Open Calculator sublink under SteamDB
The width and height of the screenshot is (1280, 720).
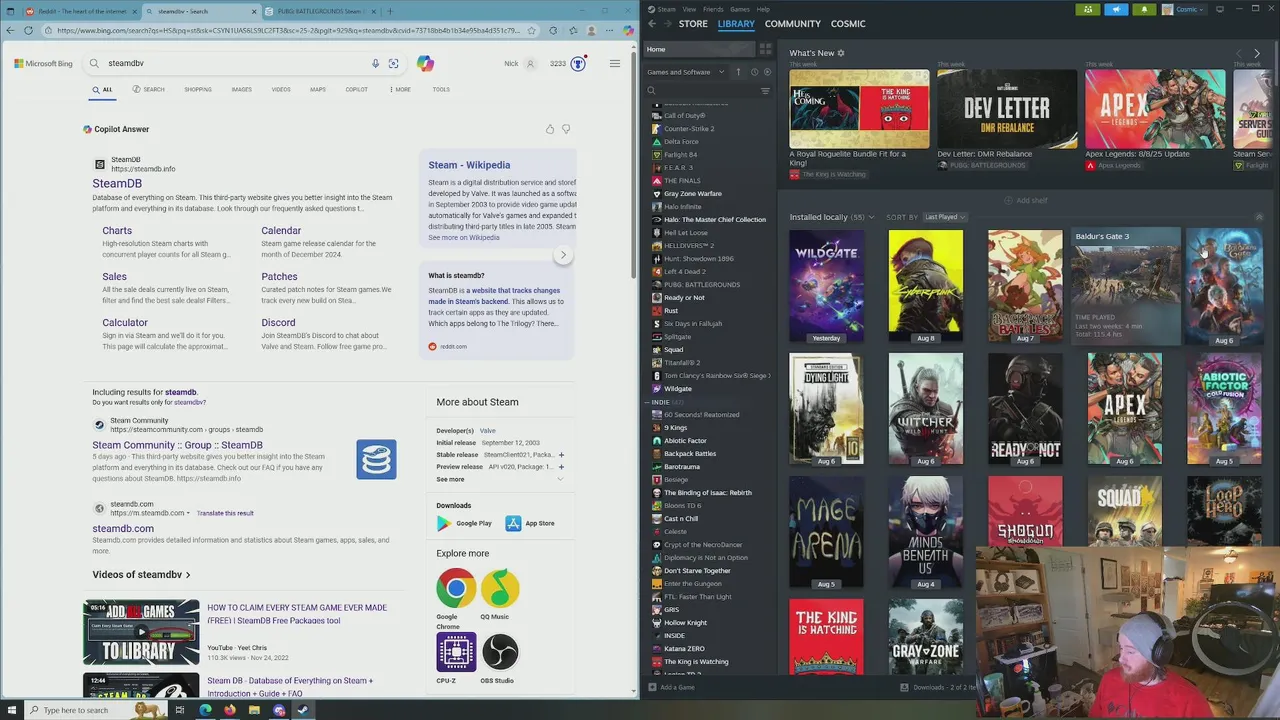tap(125, 323)
